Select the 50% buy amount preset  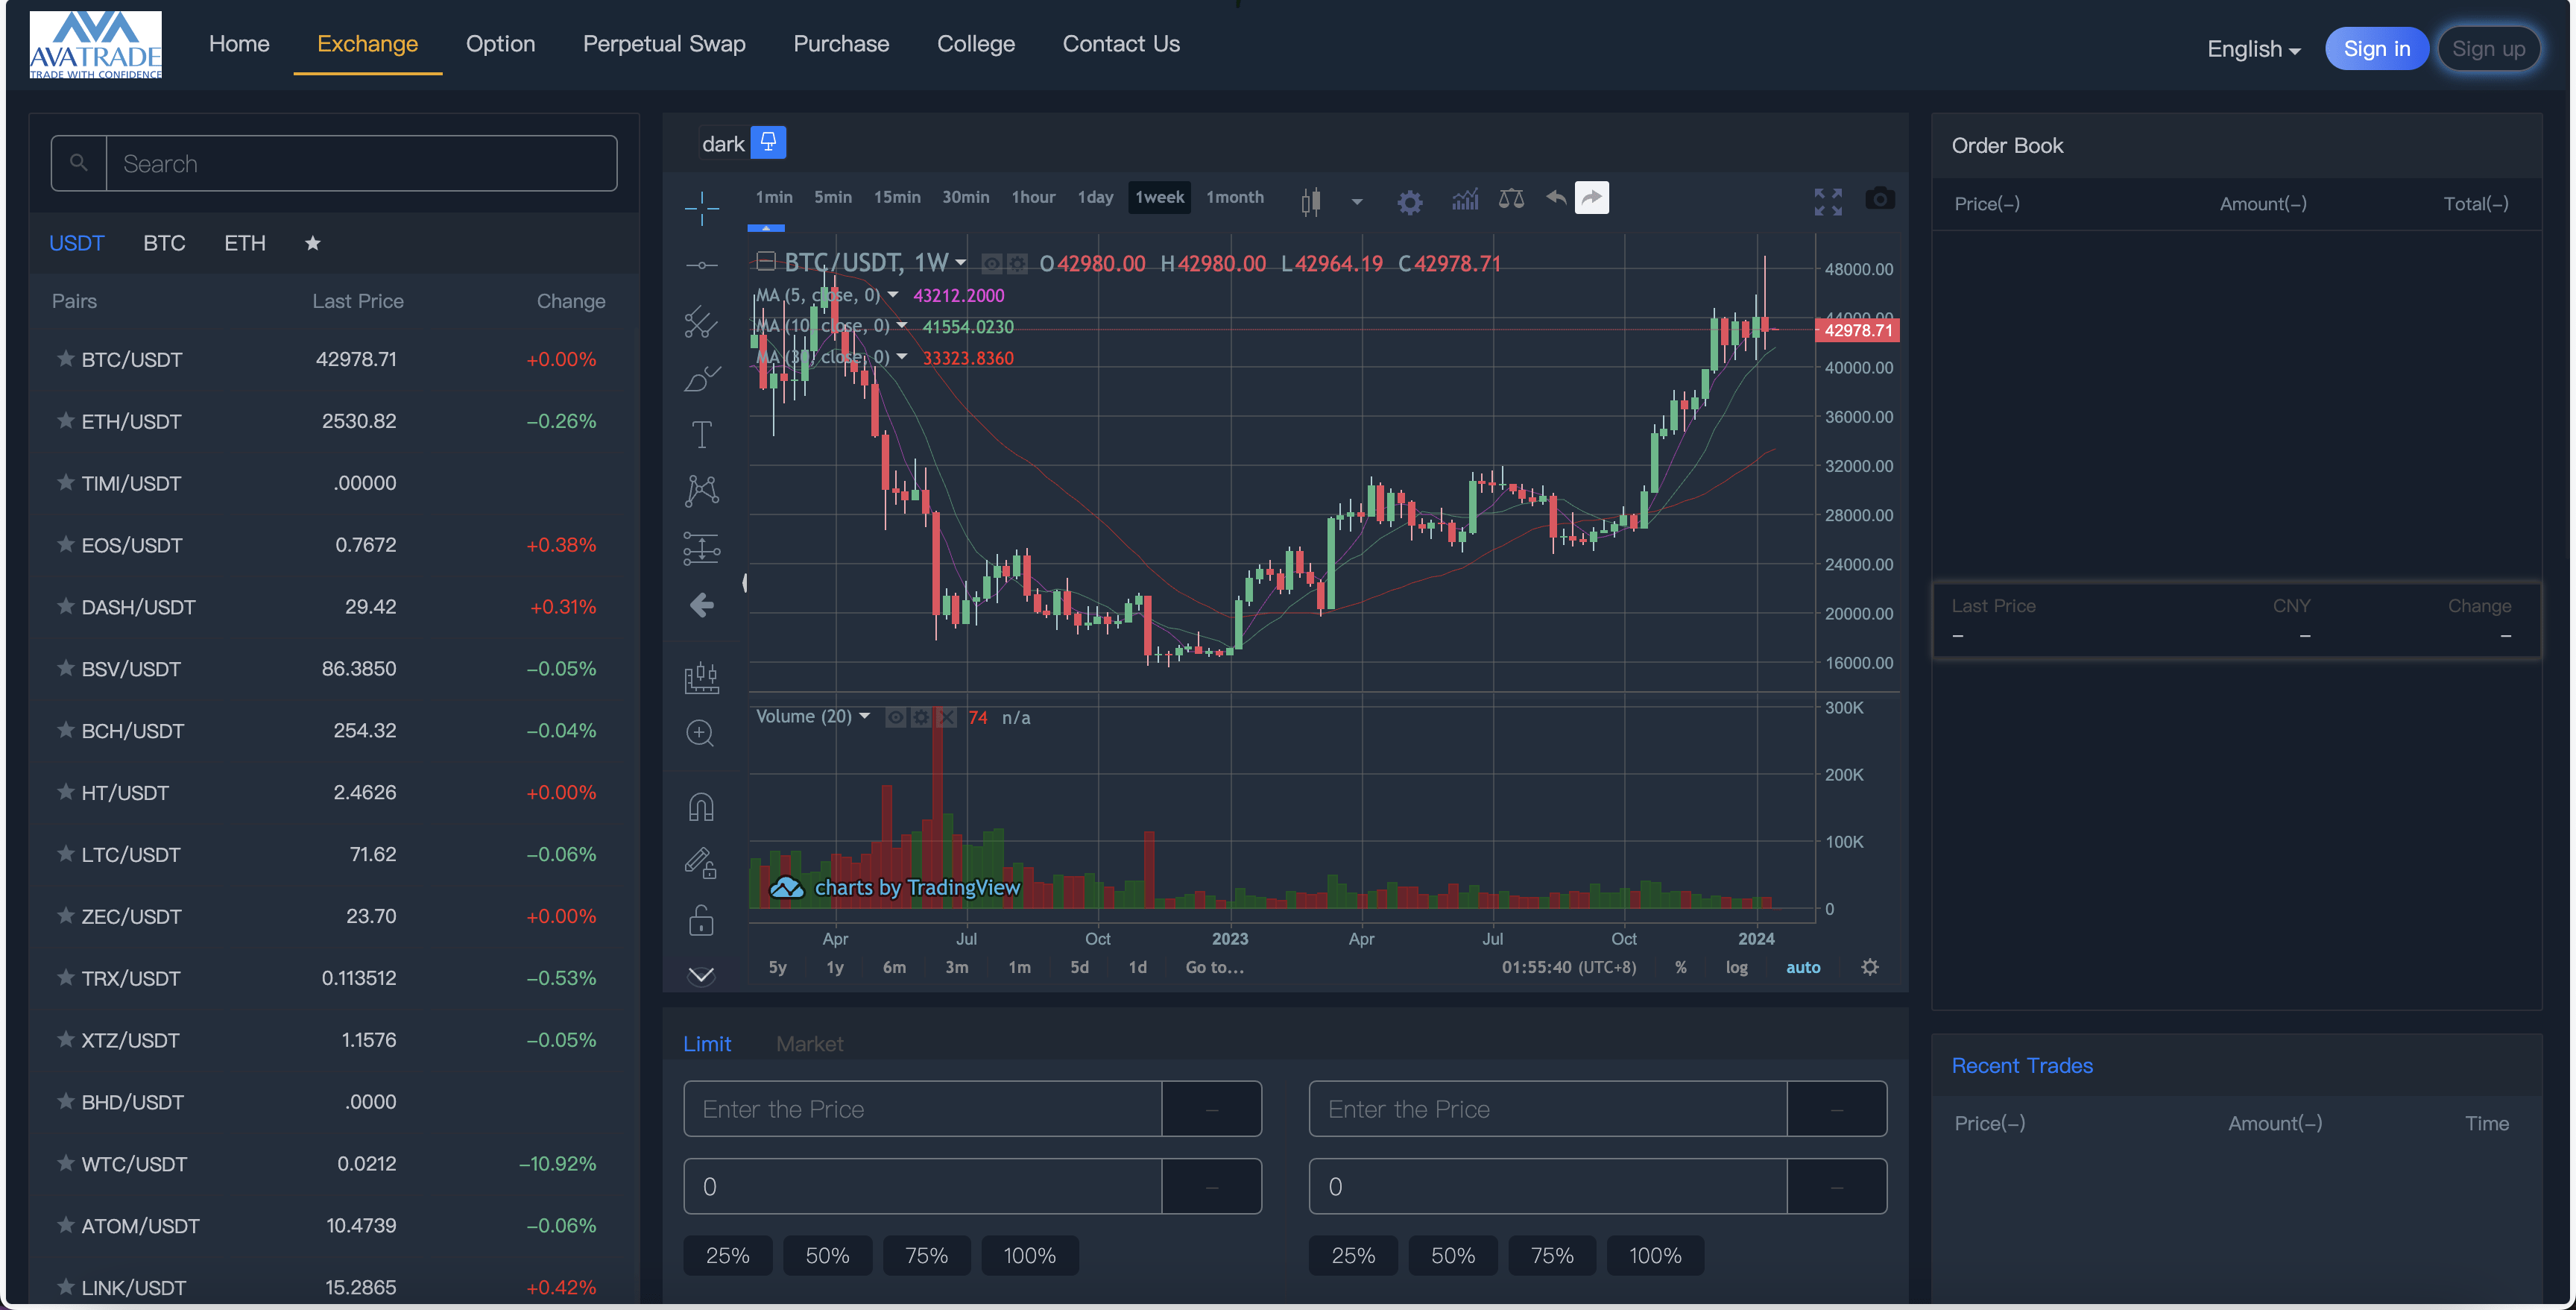tap(827, 1255)
